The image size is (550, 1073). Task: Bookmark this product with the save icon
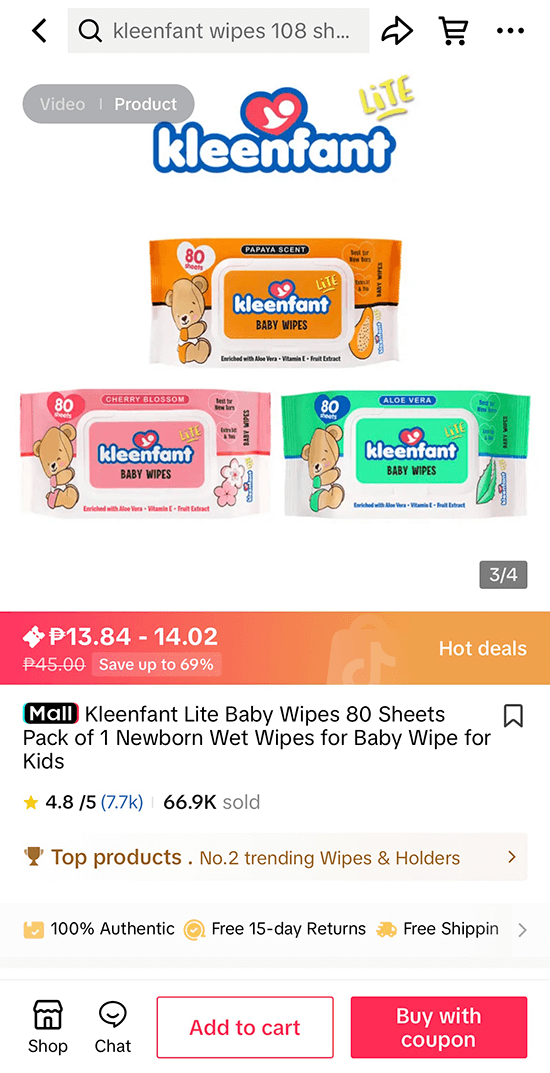(513, 716)
